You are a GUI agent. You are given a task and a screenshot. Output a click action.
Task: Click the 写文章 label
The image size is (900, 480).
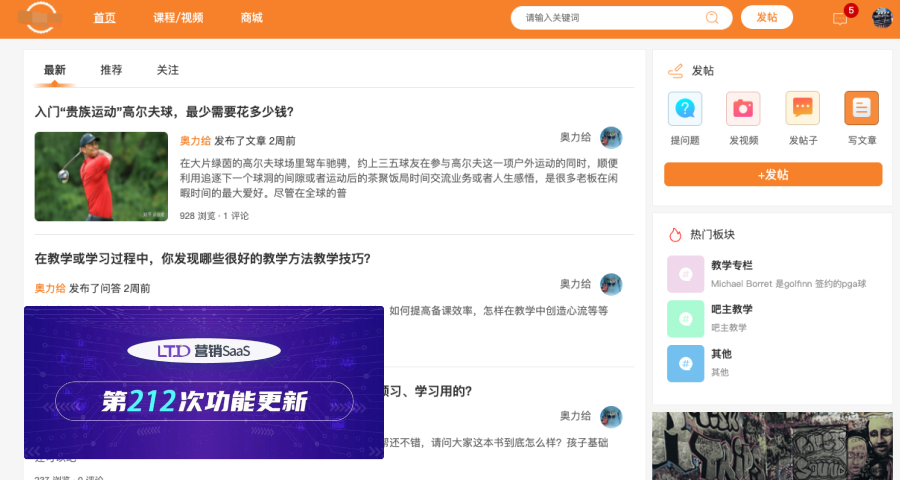(862, 140)
